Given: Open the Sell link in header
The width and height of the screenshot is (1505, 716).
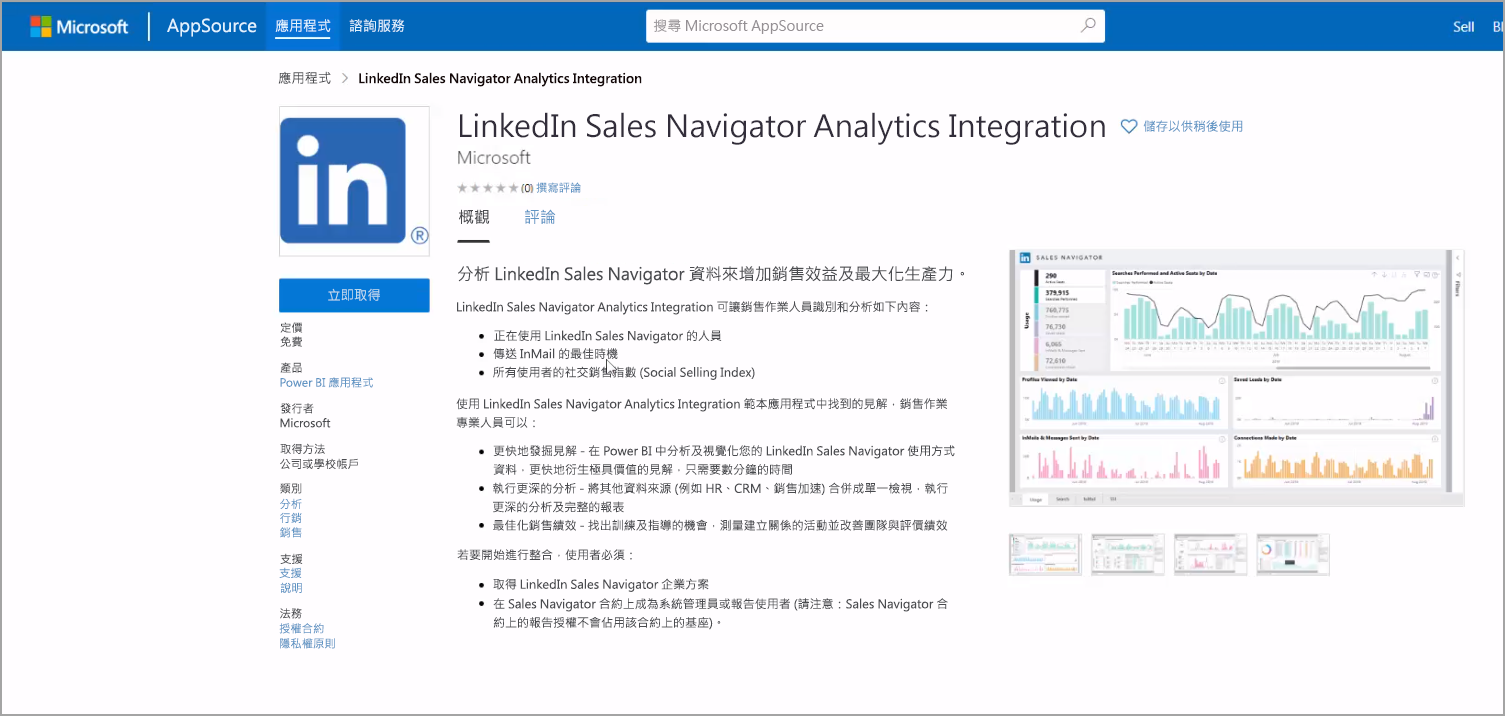Looking at the screenshot, I should click(1464, 27).
